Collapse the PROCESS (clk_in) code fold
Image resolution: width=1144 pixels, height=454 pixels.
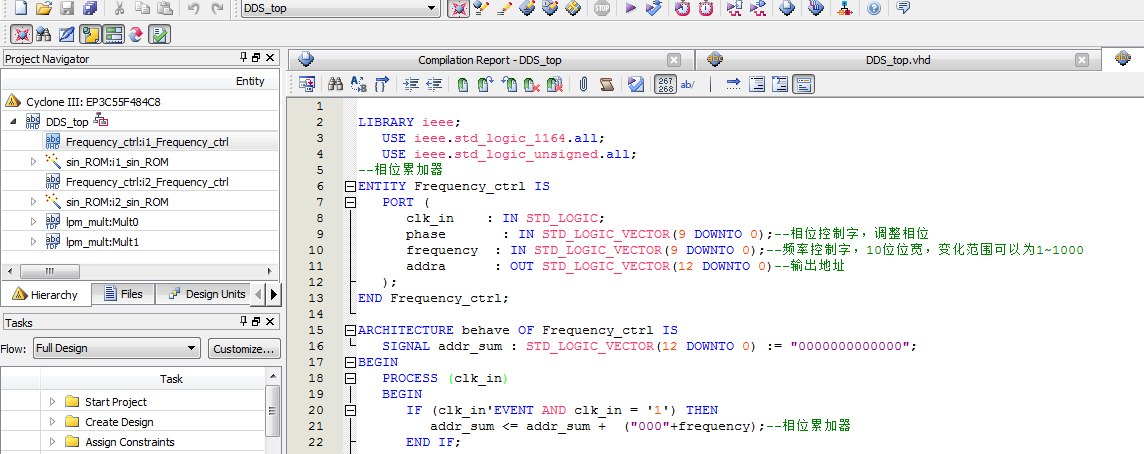pos(349,378)
